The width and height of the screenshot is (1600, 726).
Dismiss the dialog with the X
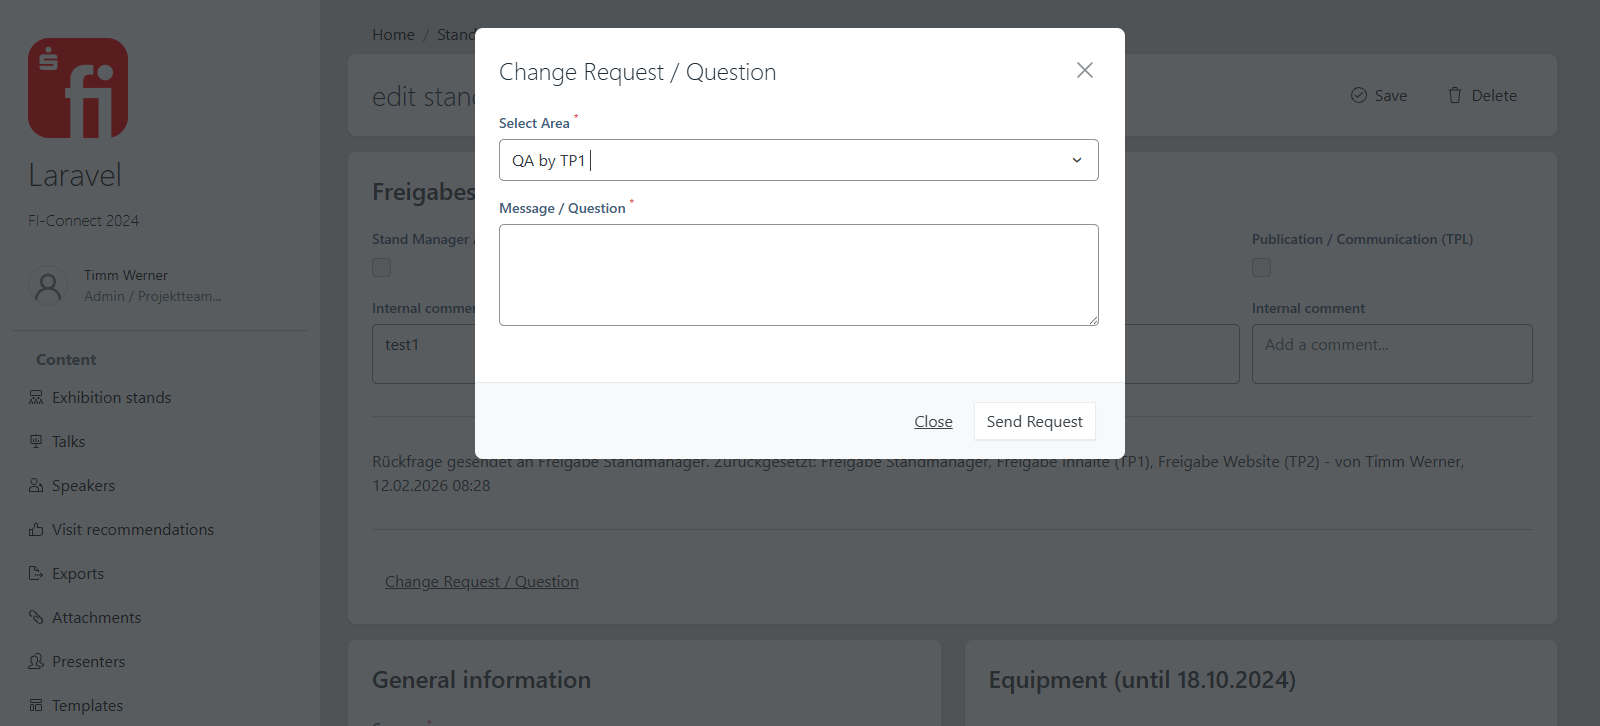coord(1084,70)
